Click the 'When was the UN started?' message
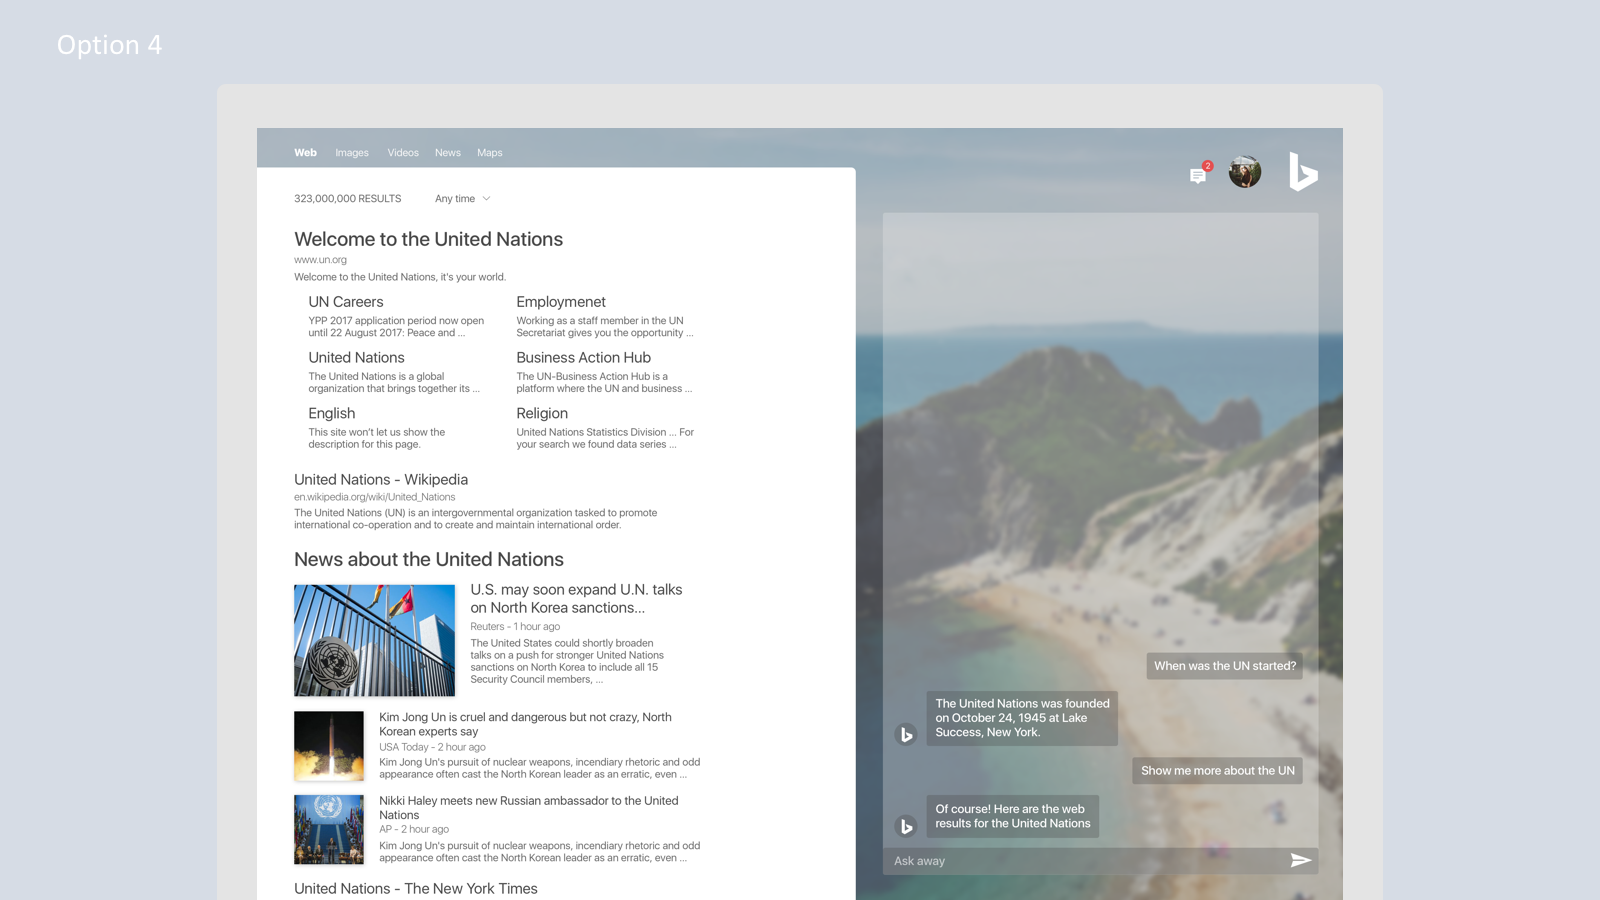Image resolution: width=1600 pixels, height=900 pixels. [1224, 666]
